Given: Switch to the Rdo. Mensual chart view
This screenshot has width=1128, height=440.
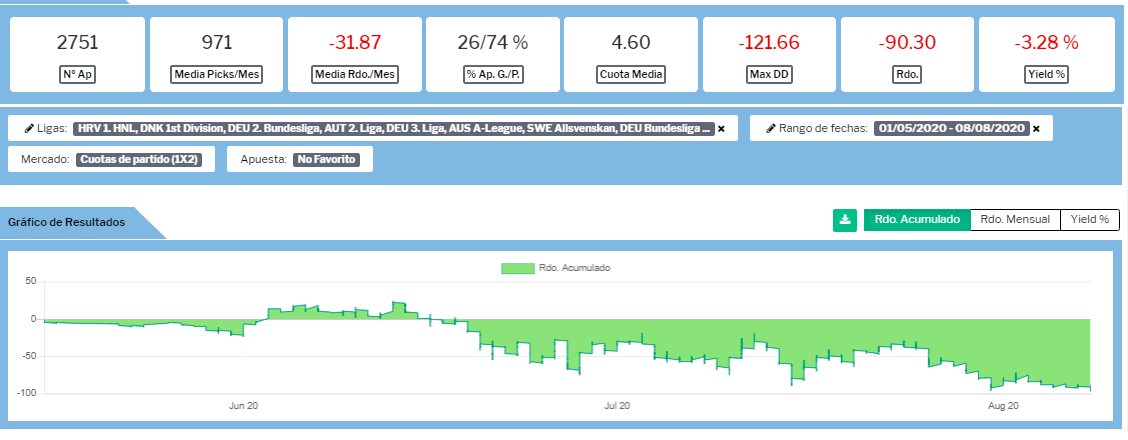Looking at the screenshot, I should [1015, 220].
